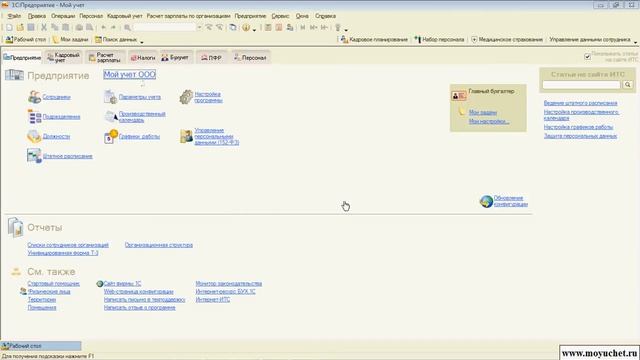Open the Мой учет ООО organization link

click(129, 74)
